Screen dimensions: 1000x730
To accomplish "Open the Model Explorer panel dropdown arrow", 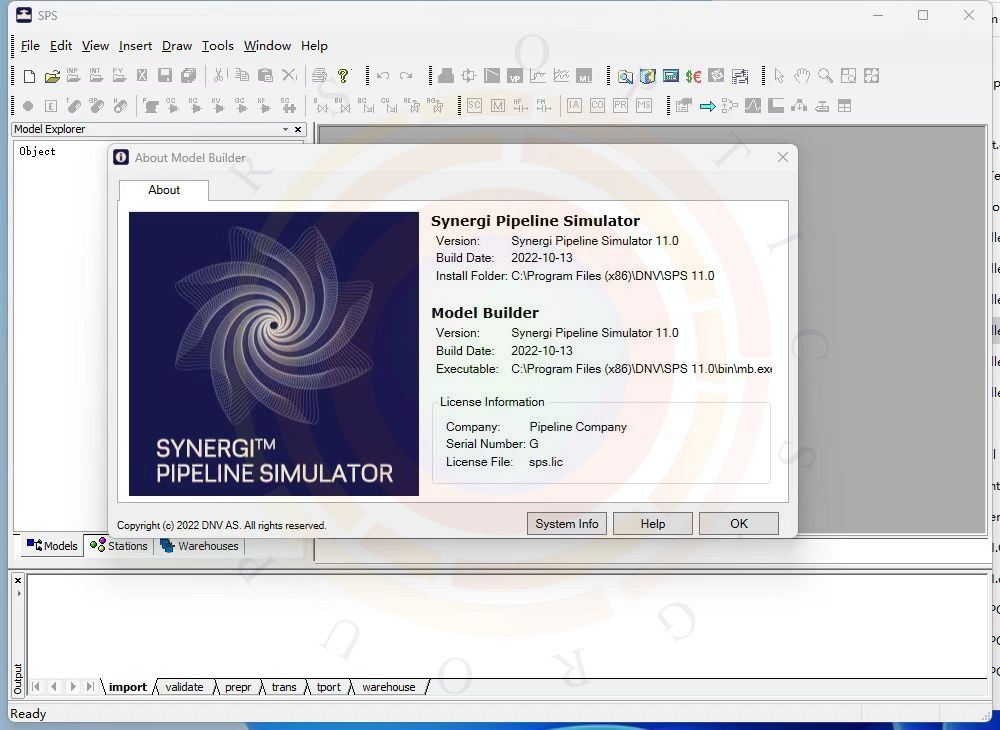I will click(285, 129).
